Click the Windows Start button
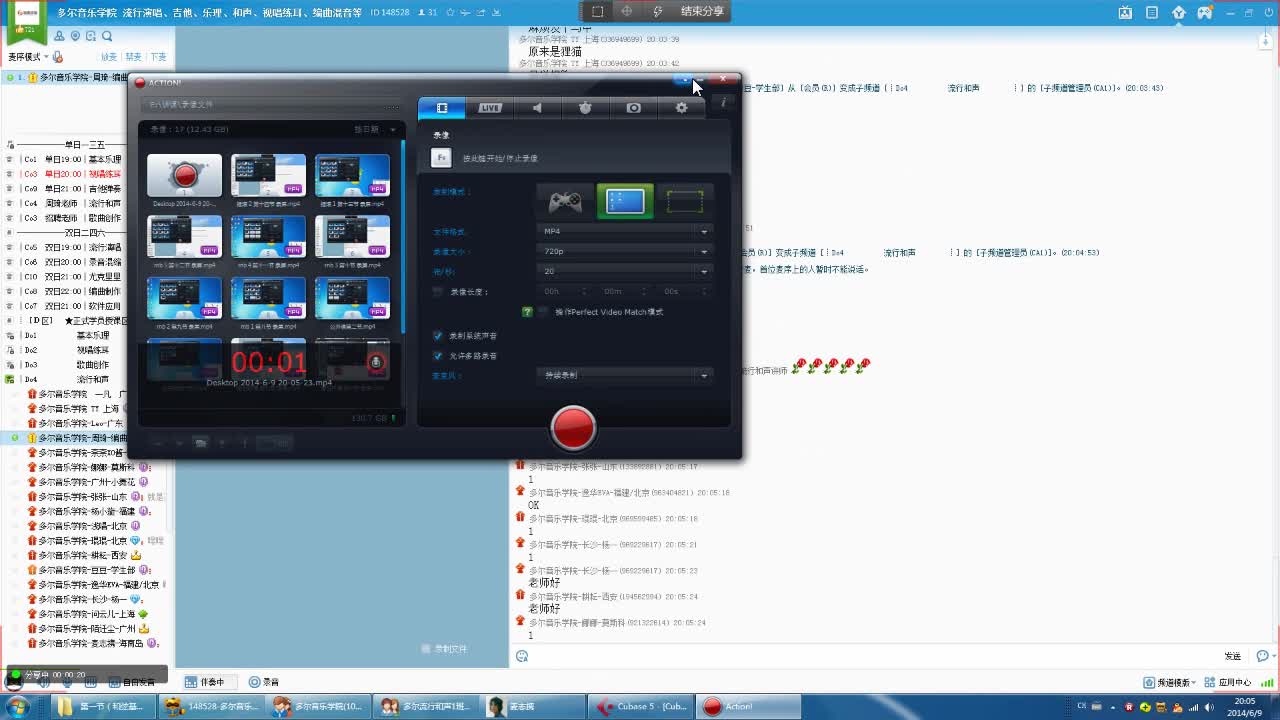The height and width of the screenshot is (720, 1280). pyautogui.click(x=17, y=707)
